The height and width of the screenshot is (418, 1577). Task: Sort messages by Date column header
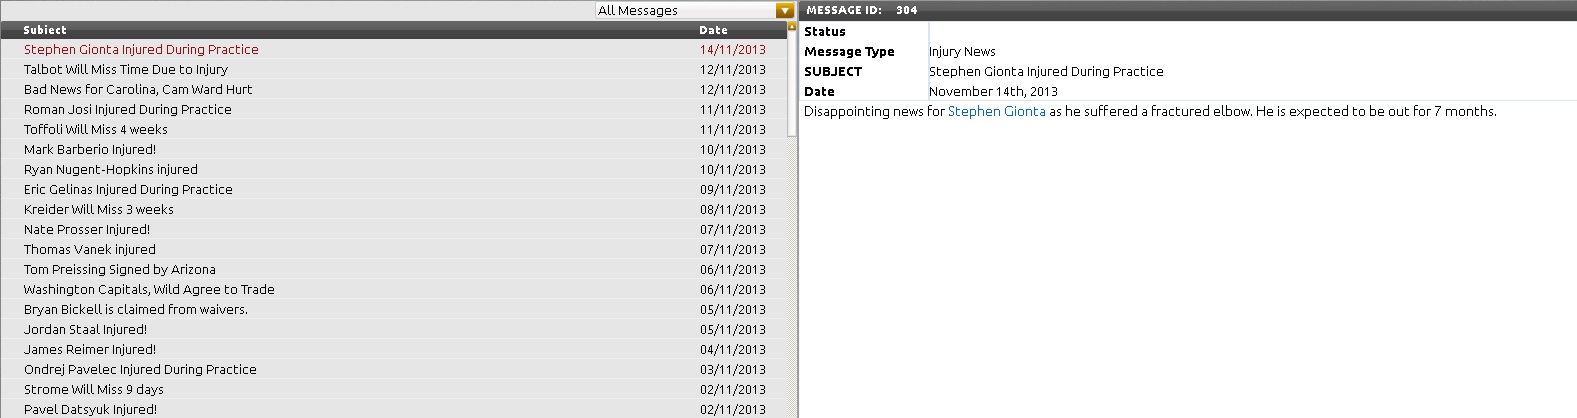pyautogui.click(x=713, y=30)
